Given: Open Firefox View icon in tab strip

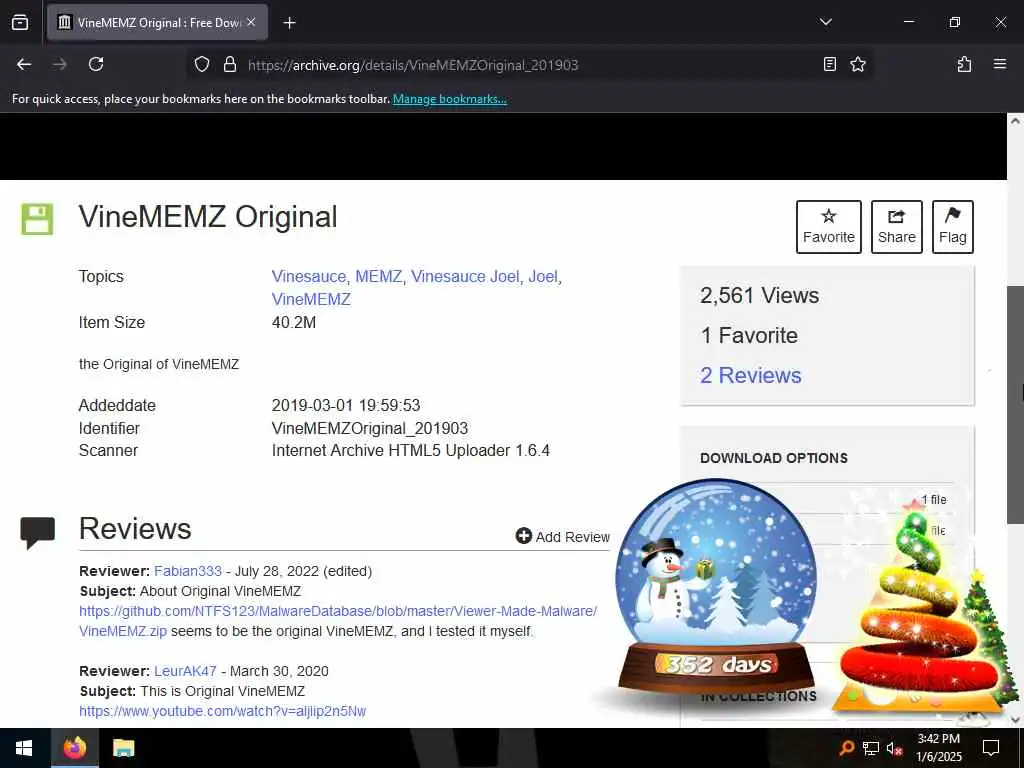Looking at the screenshot, I should 20,22.
